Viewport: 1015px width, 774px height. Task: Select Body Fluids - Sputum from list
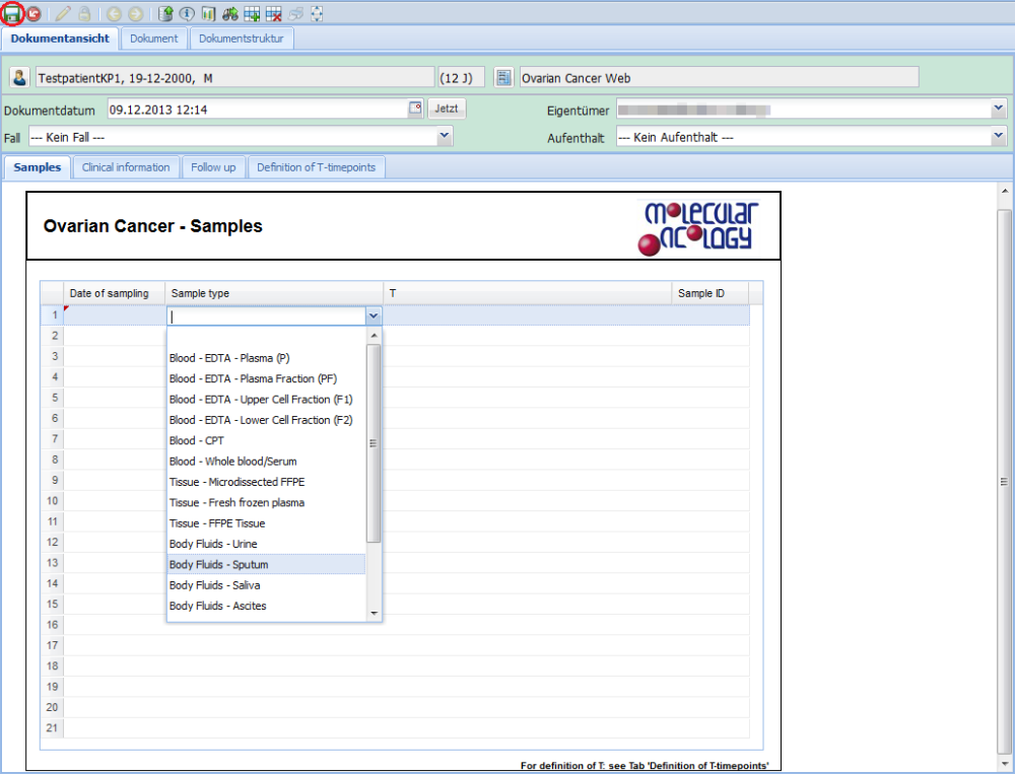coord(219,565)
